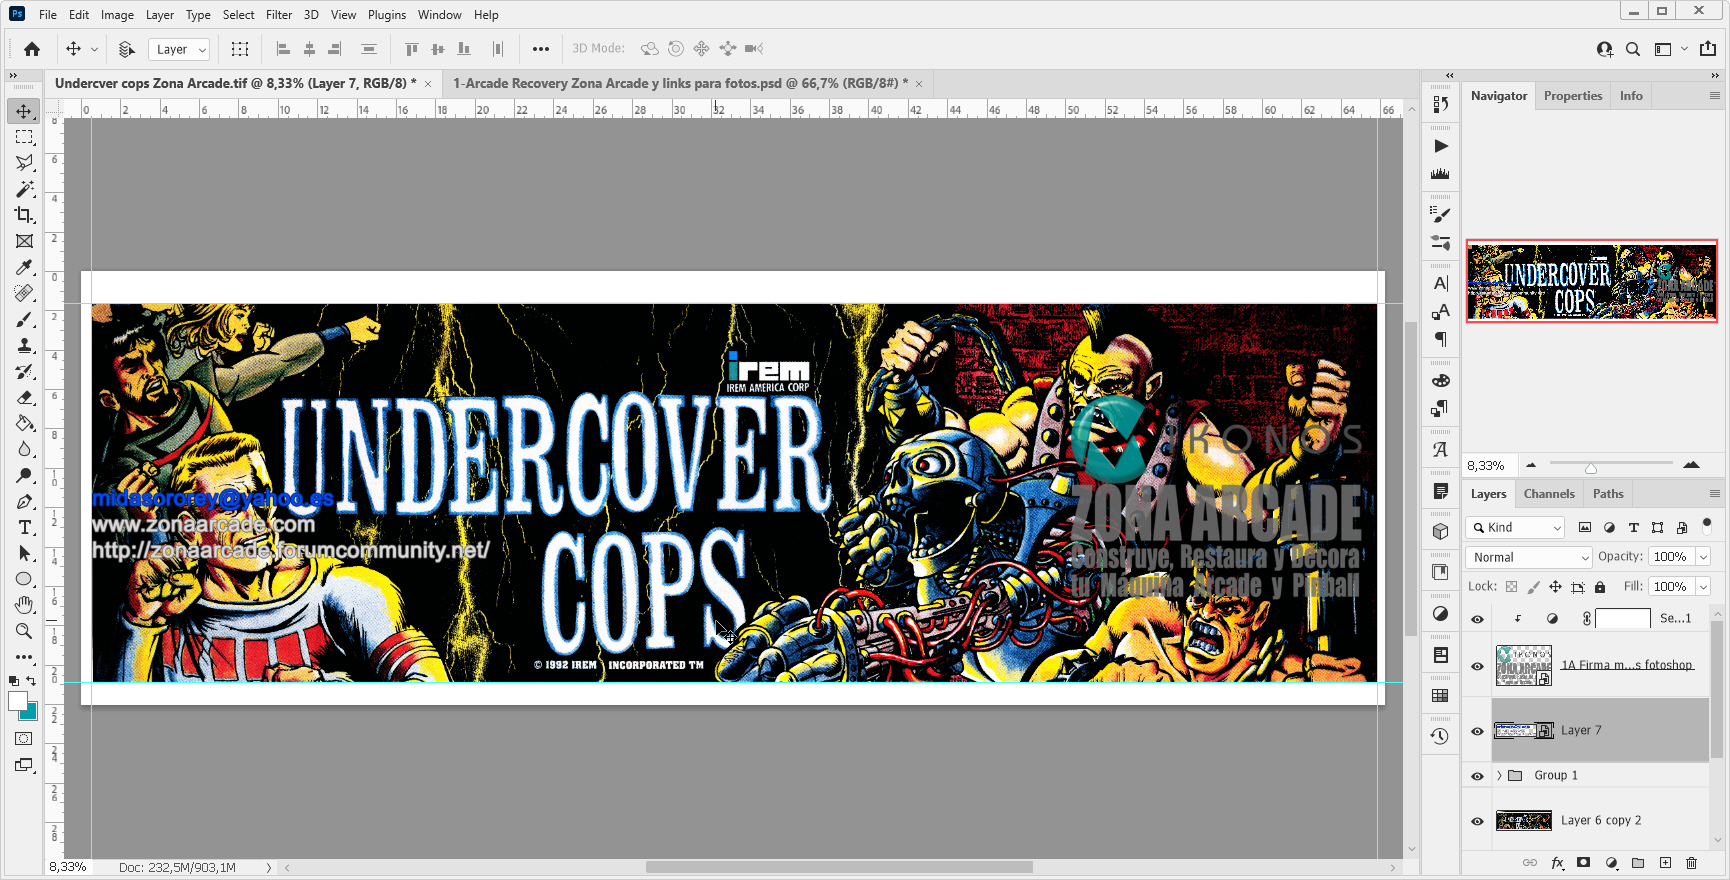Screen dimensions: 1730x880
Task: Select the Blur tool
Action: 24,449
